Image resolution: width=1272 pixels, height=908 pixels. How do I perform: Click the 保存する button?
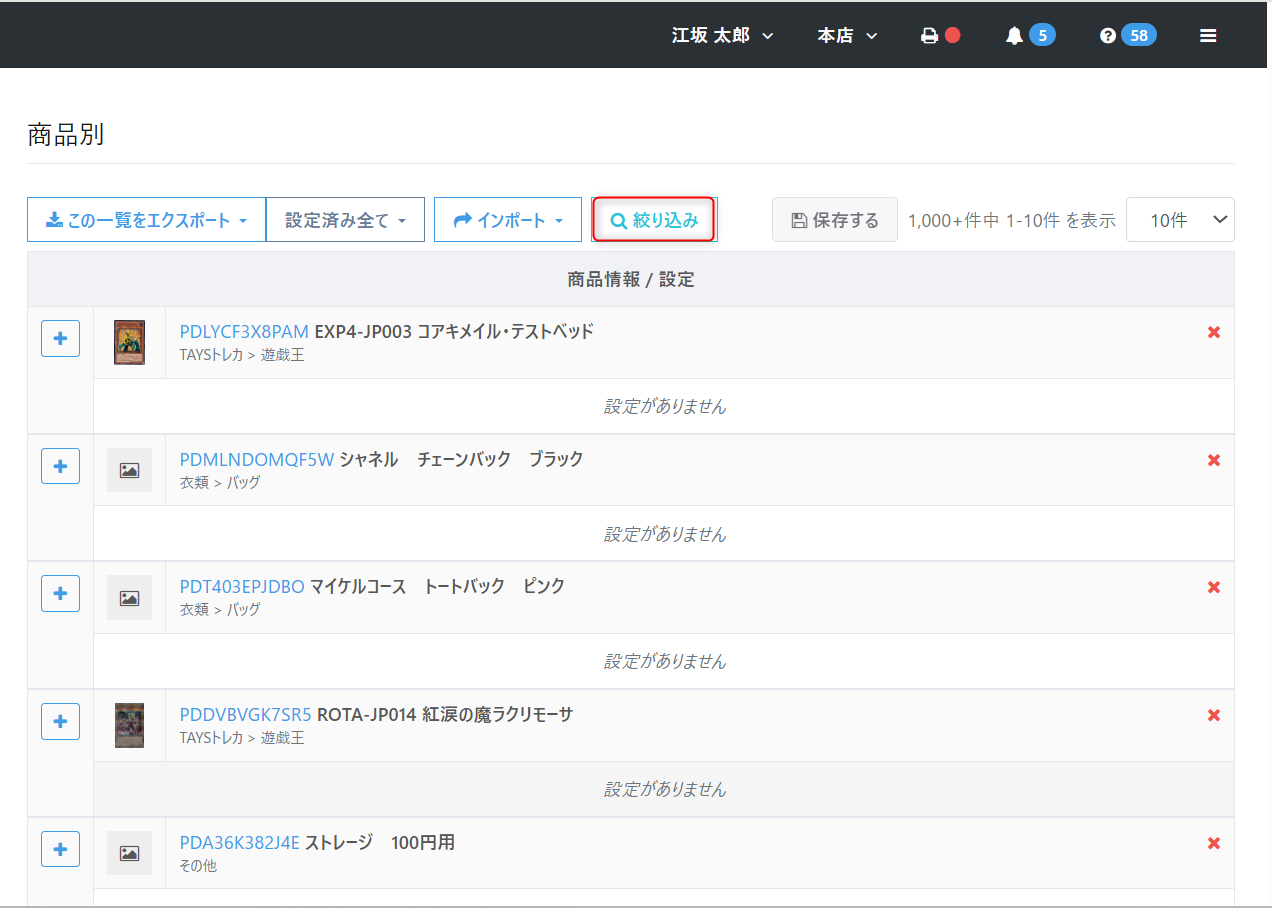[834, 220]
